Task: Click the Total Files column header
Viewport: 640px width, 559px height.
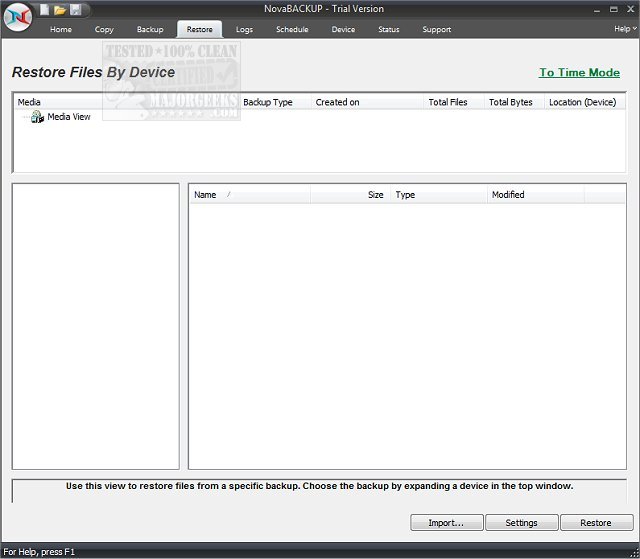Action: (x=454, y=102)
